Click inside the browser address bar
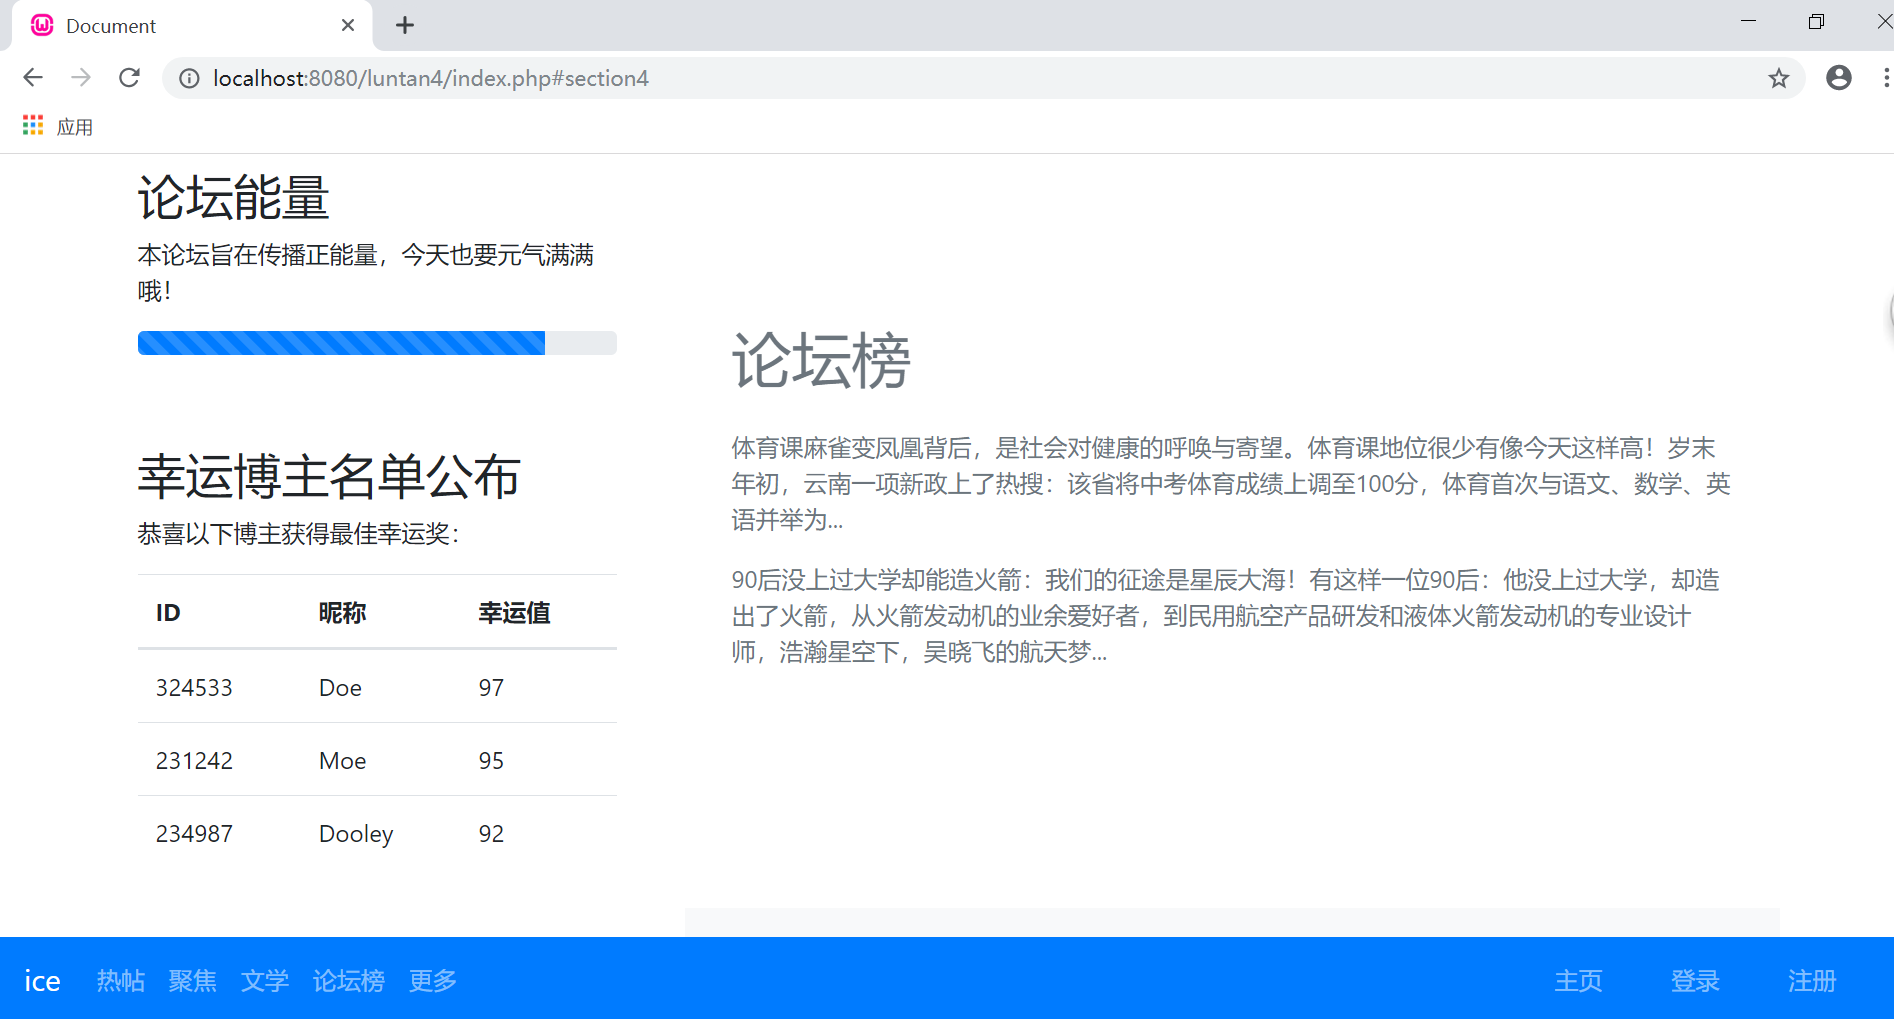 pyautogui.click(x=700, y=78)
